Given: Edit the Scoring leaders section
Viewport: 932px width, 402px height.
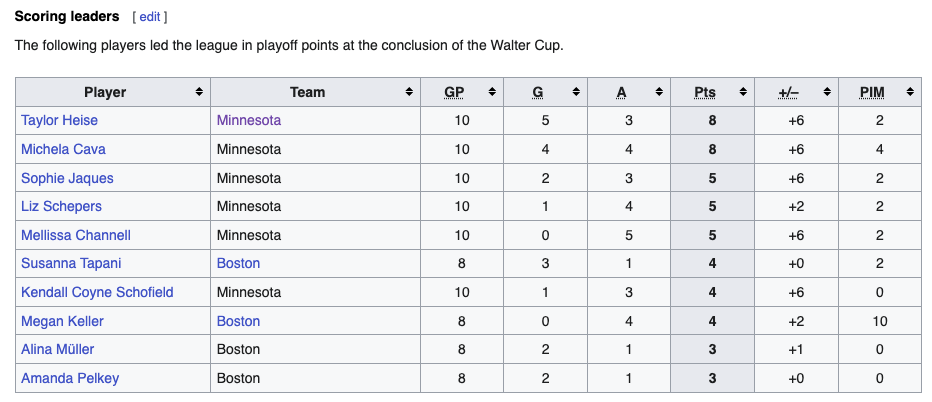Looking at the screenshot, I should coord(149,17).
